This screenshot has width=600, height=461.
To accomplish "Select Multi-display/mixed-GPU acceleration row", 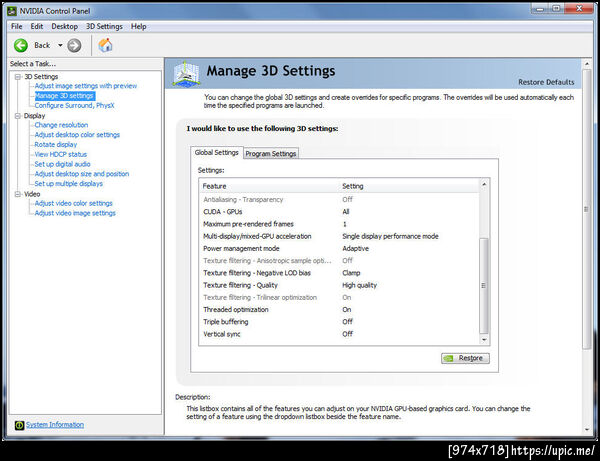I will (339, 236).
